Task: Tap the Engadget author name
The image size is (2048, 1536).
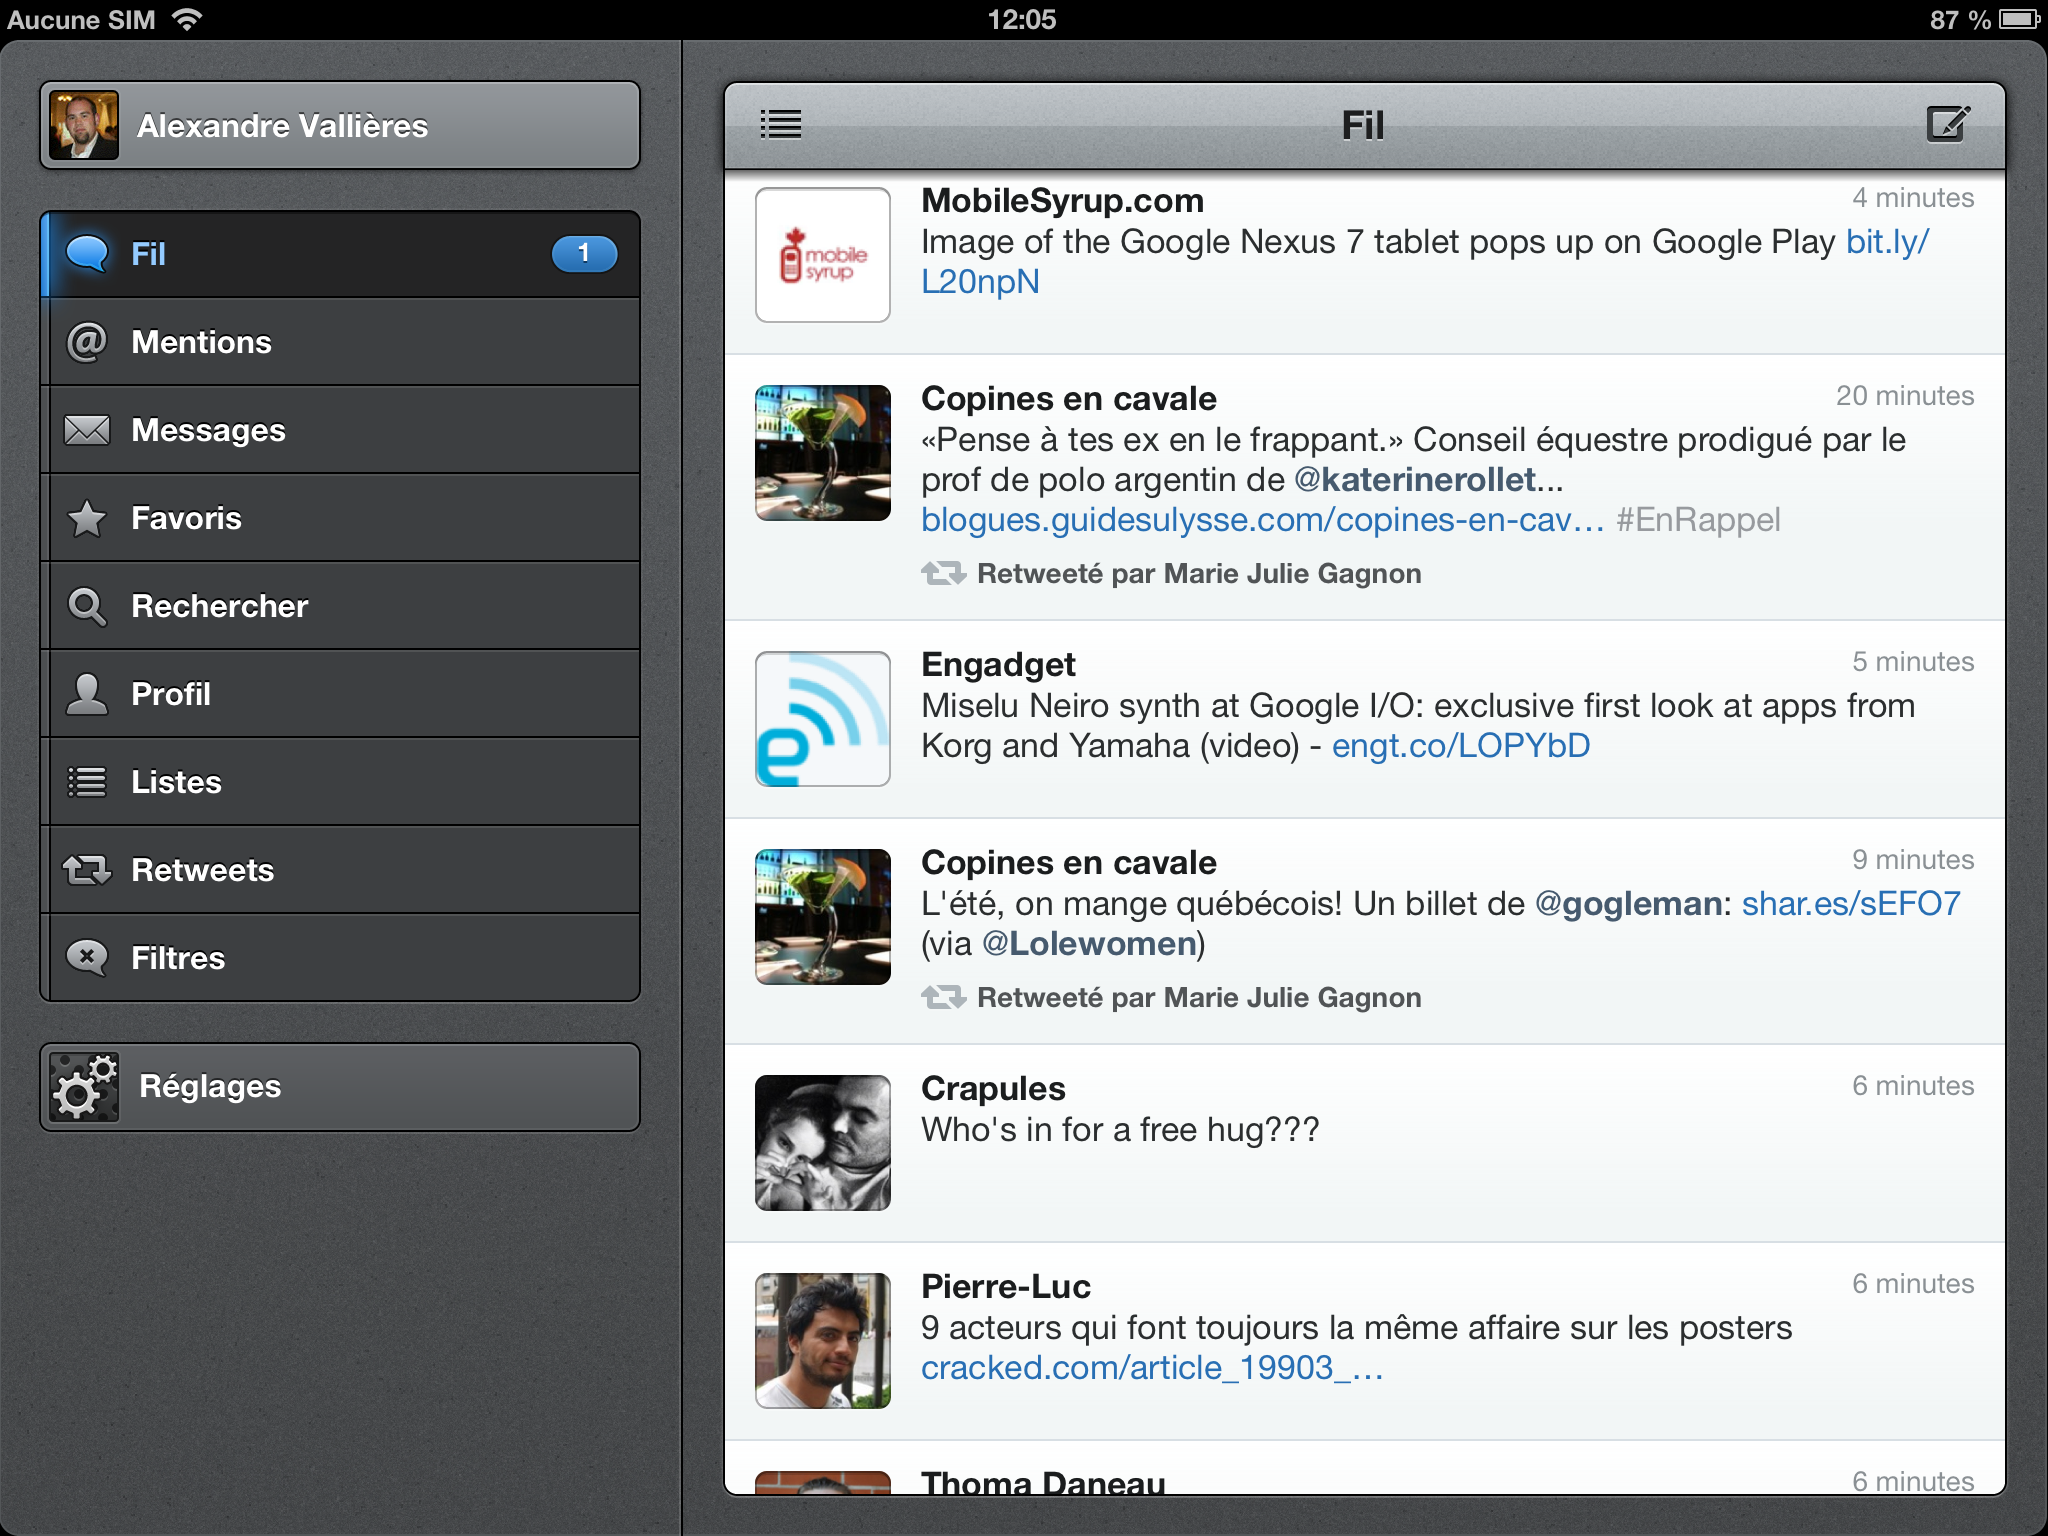Action: [x=998, y=665]
